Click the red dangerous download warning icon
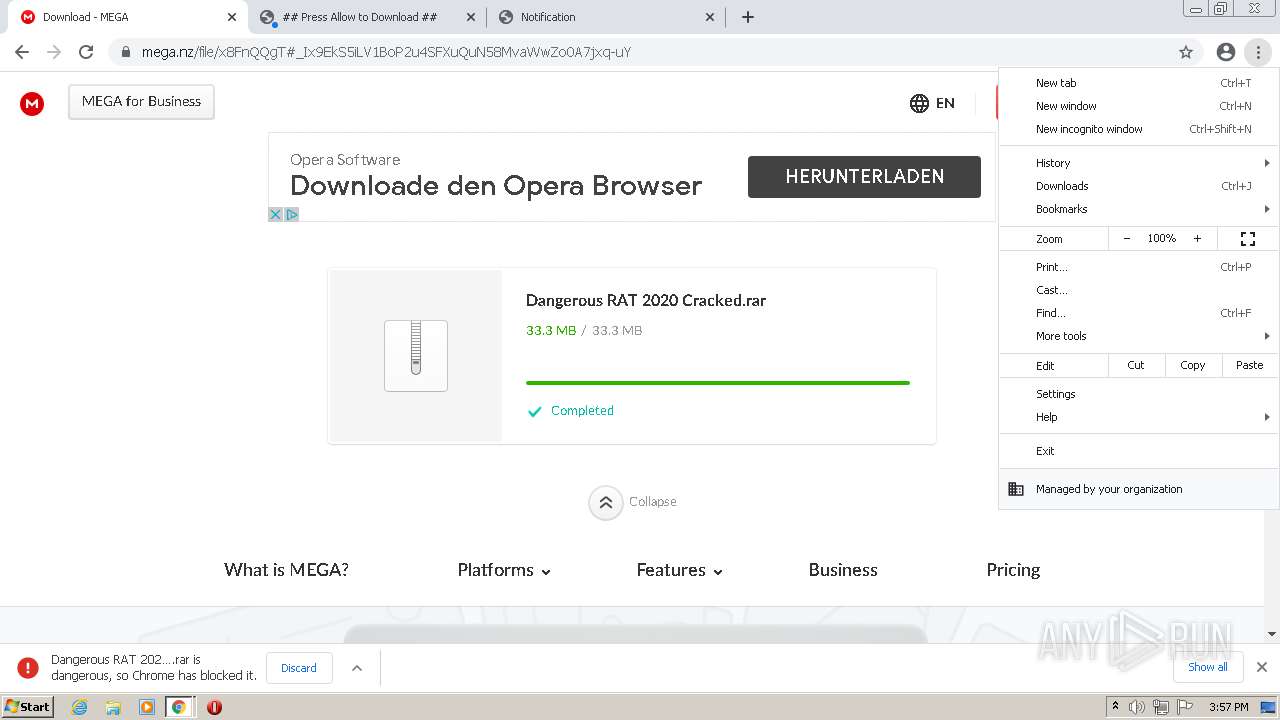 [28, 667]
